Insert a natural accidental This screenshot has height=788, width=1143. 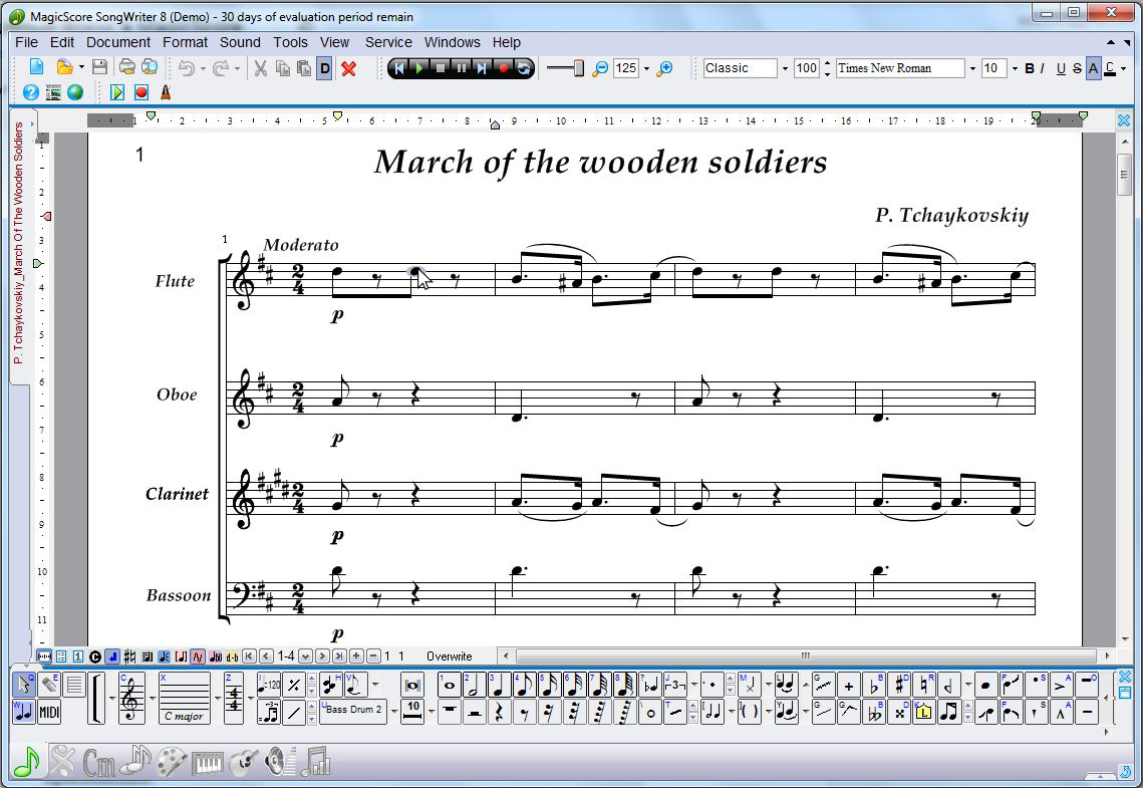(924, 685)
